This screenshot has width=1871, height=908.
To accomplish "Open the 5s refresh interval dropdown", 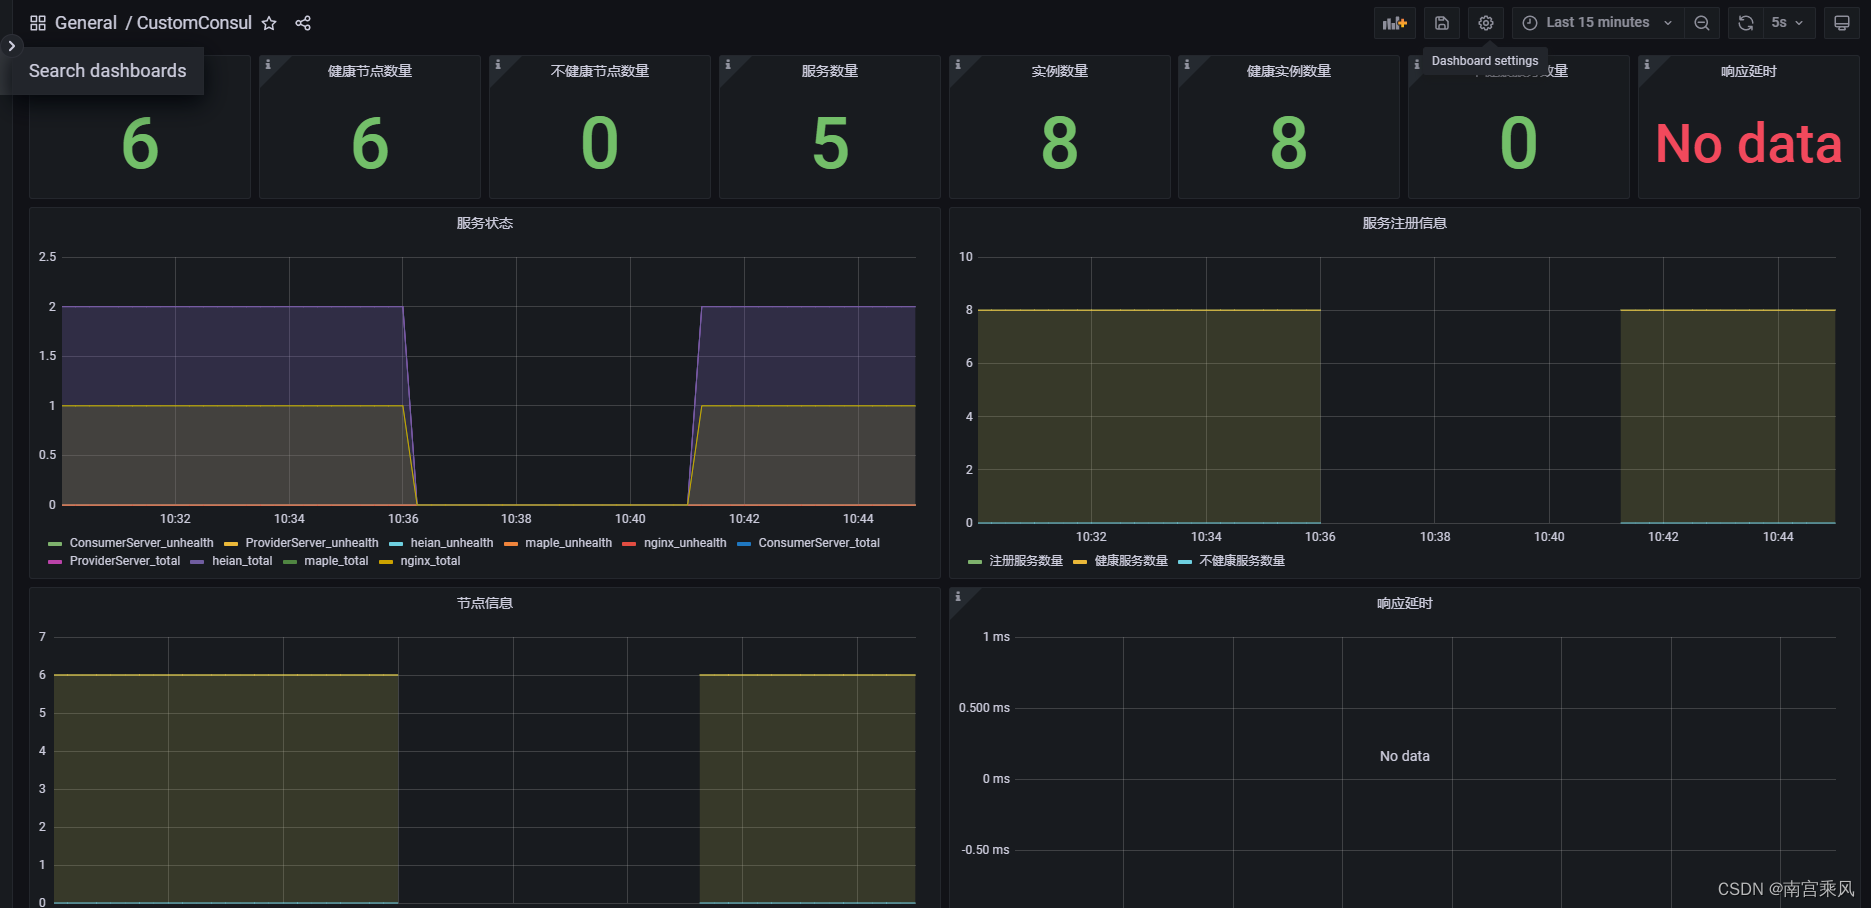I will tap(1790, 22).
